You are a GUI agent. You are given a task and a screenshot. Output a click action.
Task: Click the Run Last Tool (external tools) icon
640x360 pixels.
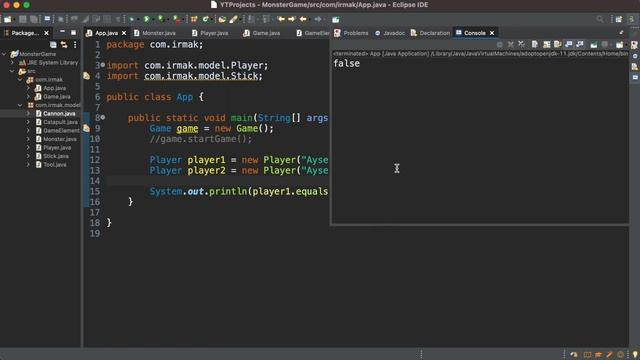tap(176, 19)
